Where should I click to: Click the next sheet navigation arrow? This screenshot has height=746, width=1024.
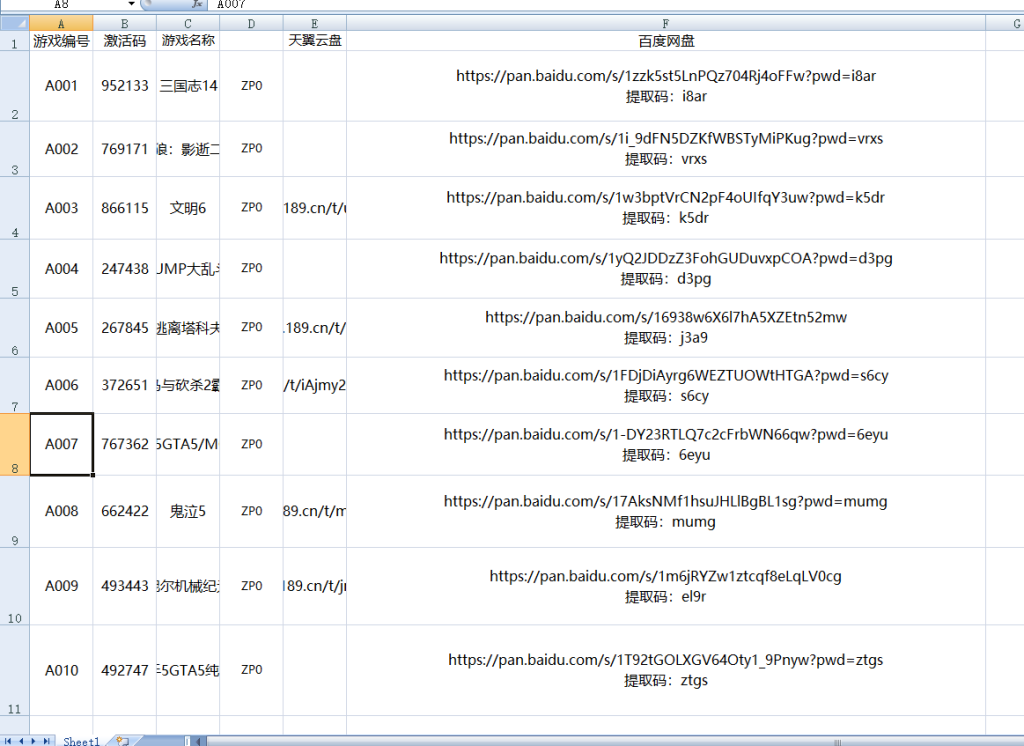(33, 741)
